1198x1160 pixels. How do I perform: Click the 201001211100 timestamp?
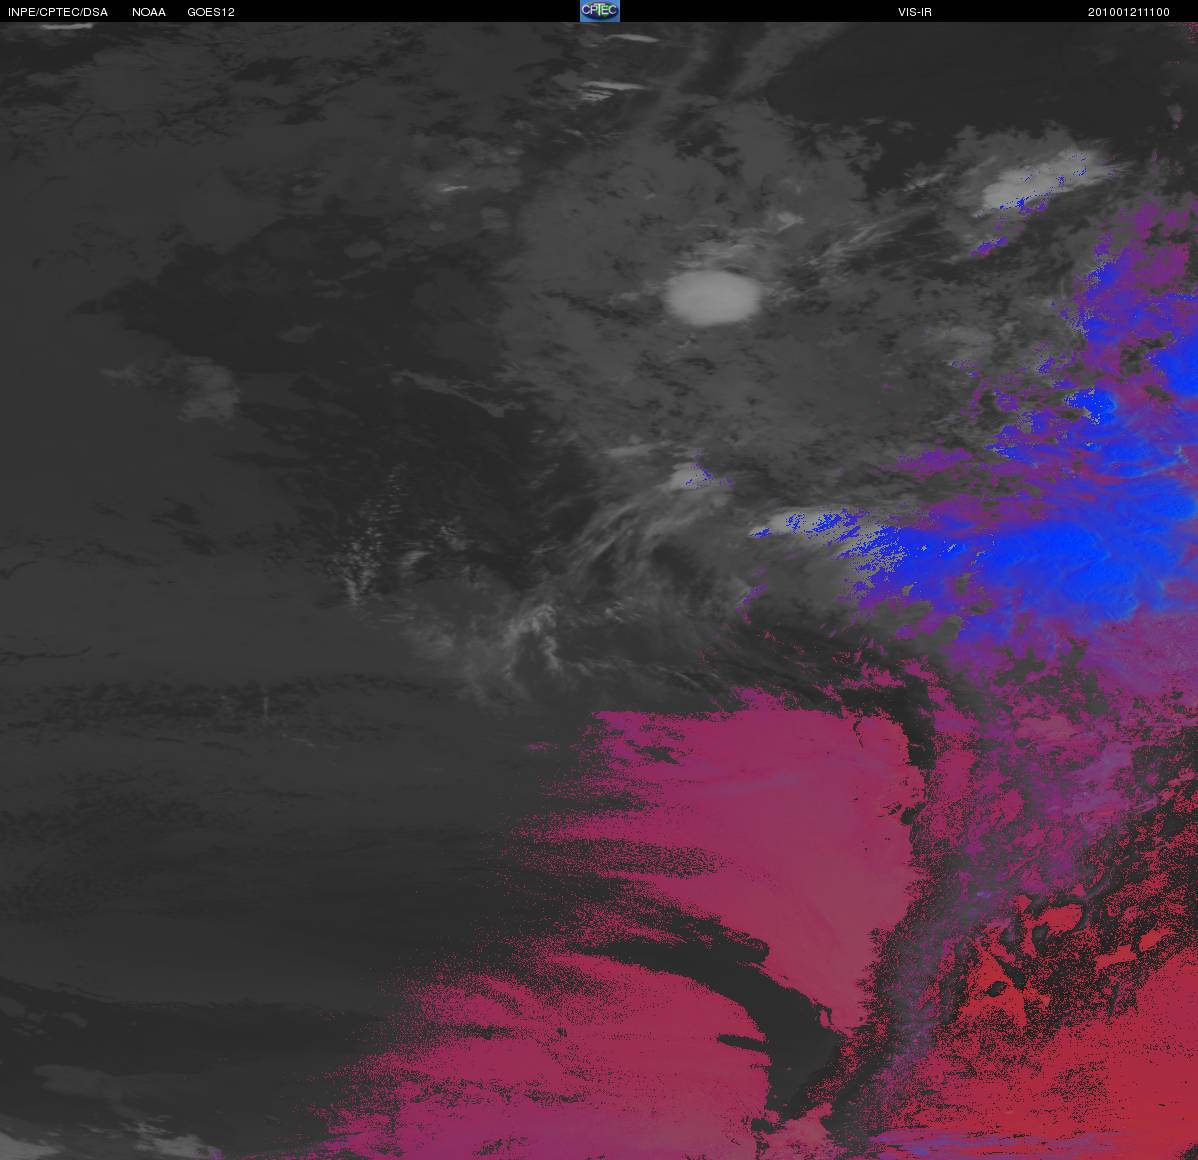pos(1128,12)
